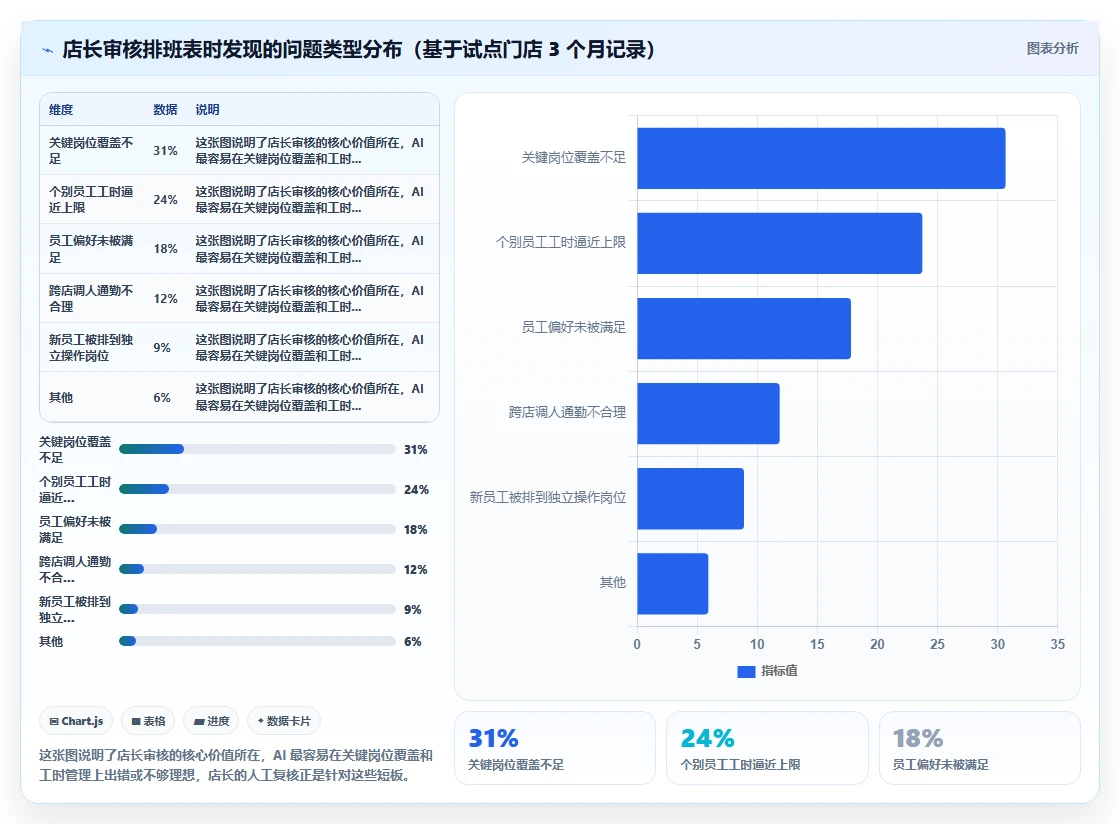Image resolution: width=1120 pixels, height=824 pixels.
Task: Select table cell 个别员工工时逼近上限
Action: (91, 199)
